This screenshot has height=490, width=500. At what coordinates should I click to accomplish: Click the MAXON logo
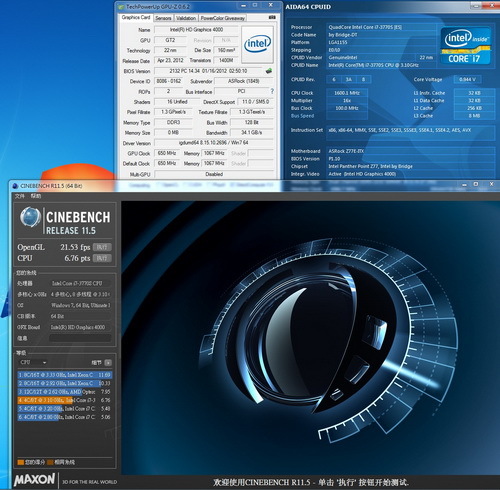click(34, 480)
